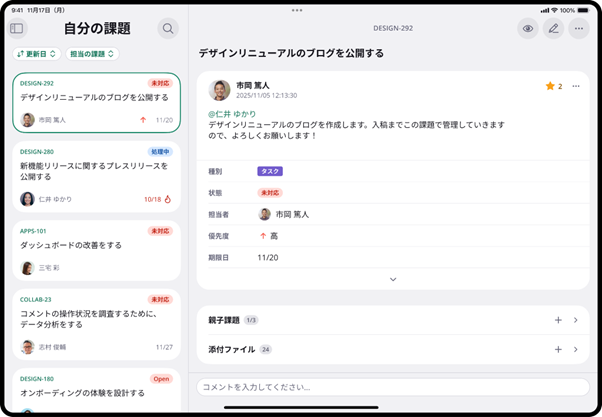602x417 pixels.
Task: Click the eye watch icon
Action: [528, 29]
